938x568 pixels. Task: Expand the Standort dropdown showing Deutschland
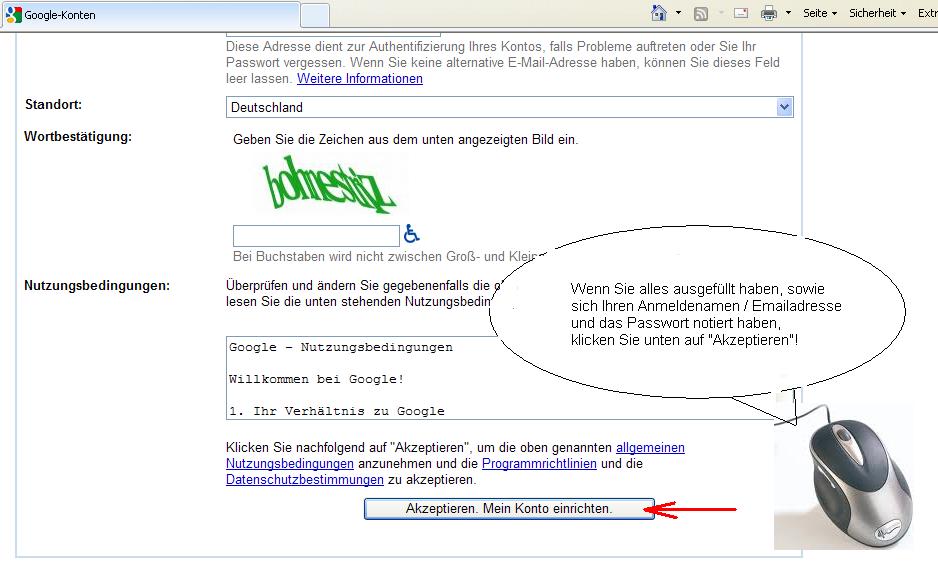tap(784, 107)
